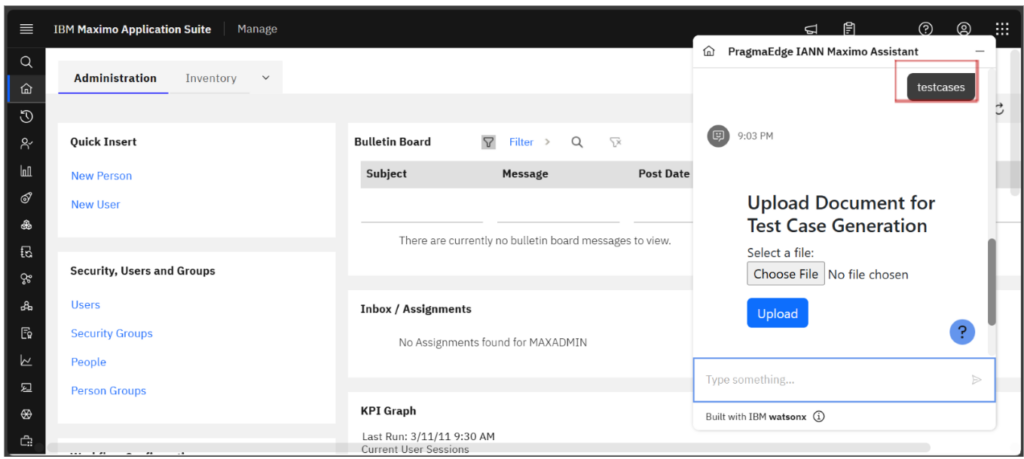Open the line graph icon in sidebar
This screenshot has width=1024, height=459.
coord(26,360)
